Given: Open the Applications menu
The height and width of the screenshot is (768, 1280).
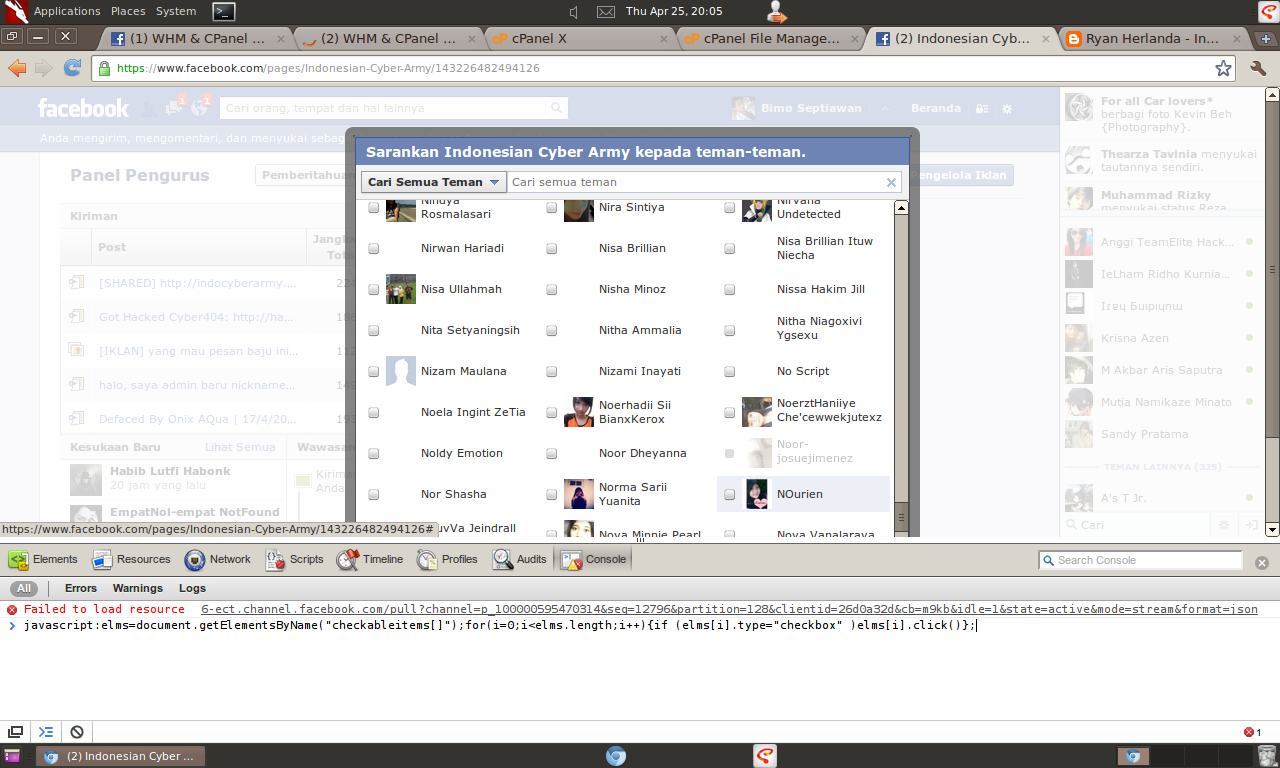Looking at the screenshot, I should [x=67, y=11].
